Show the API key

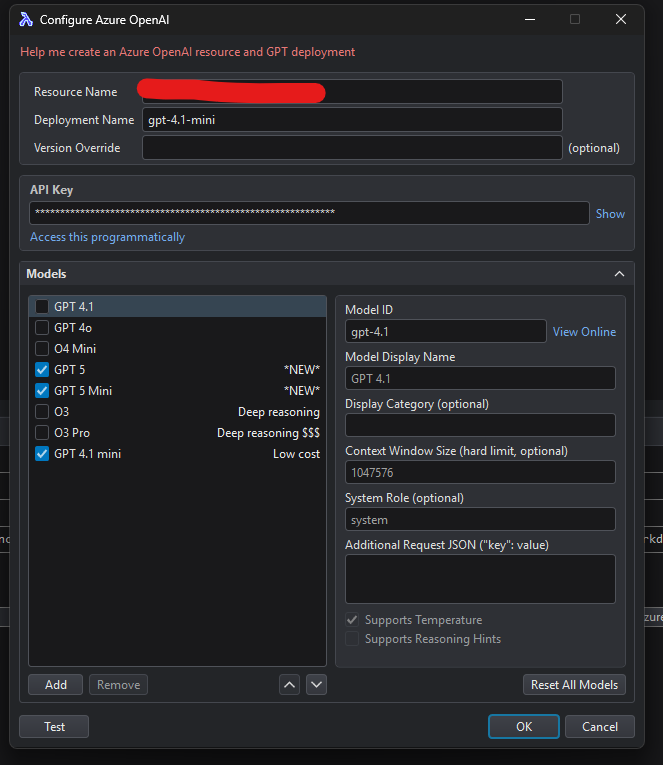[x=610, y=214]
